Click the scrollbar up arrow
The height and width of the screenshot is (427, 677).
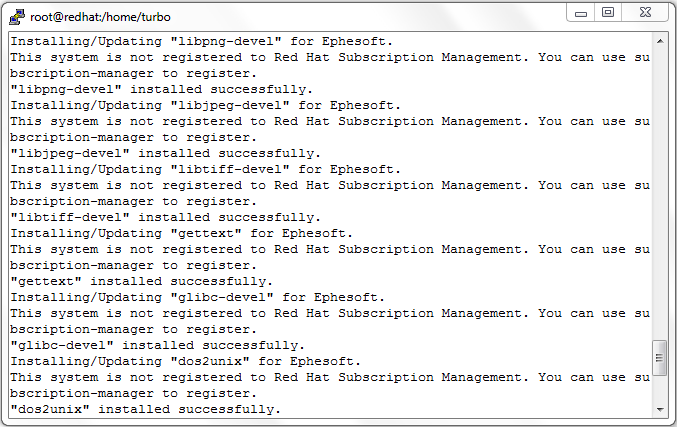pyautogui.click(x=660, y=41)
